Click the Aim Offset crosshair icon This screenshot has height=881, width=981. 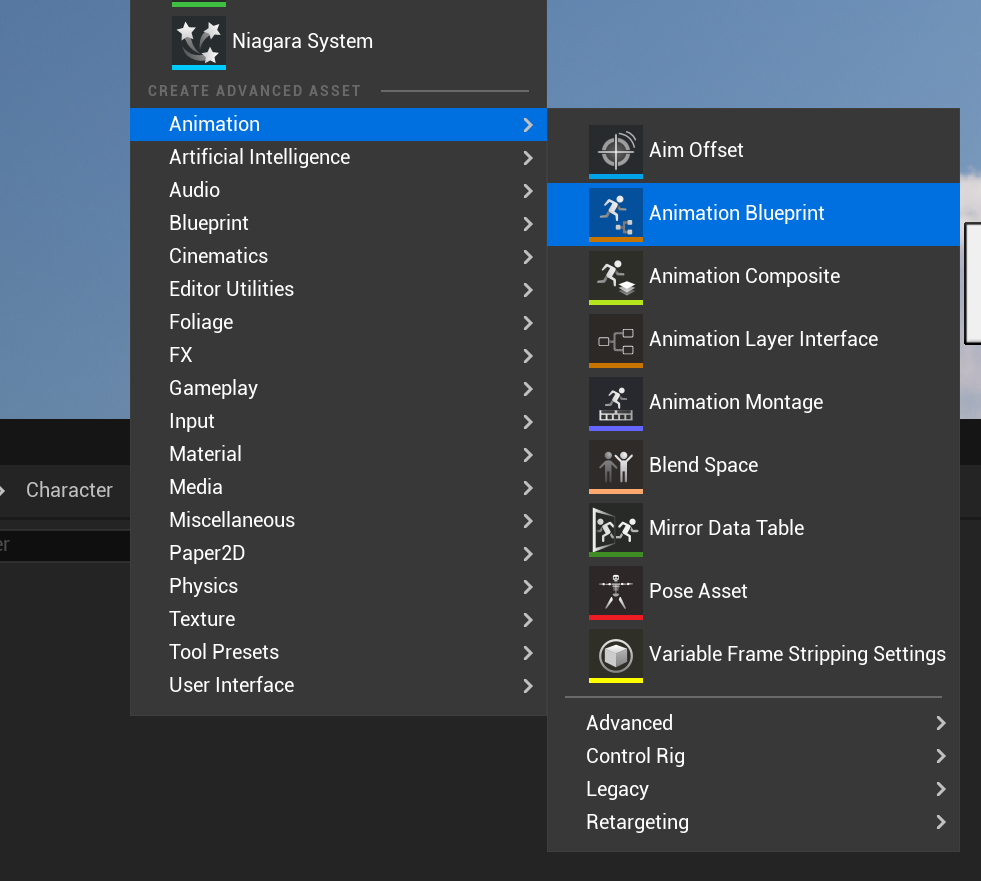click(x=616, y=151)
